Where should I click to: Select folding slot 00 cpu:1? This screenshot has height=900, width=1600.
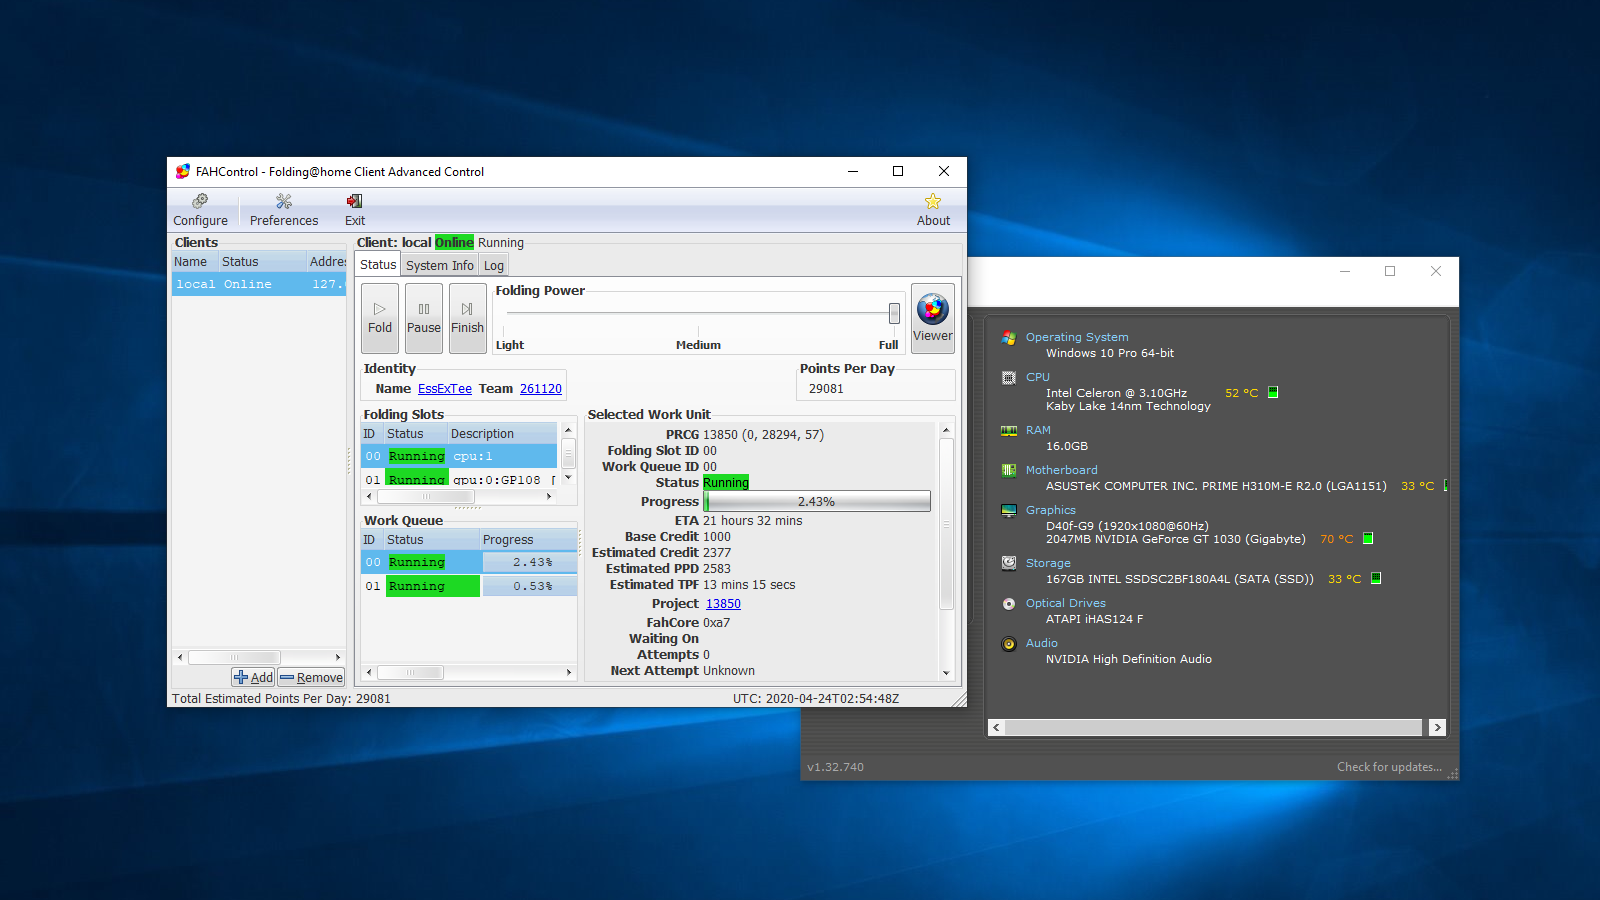pyautogui.click(x=459, y=456)
